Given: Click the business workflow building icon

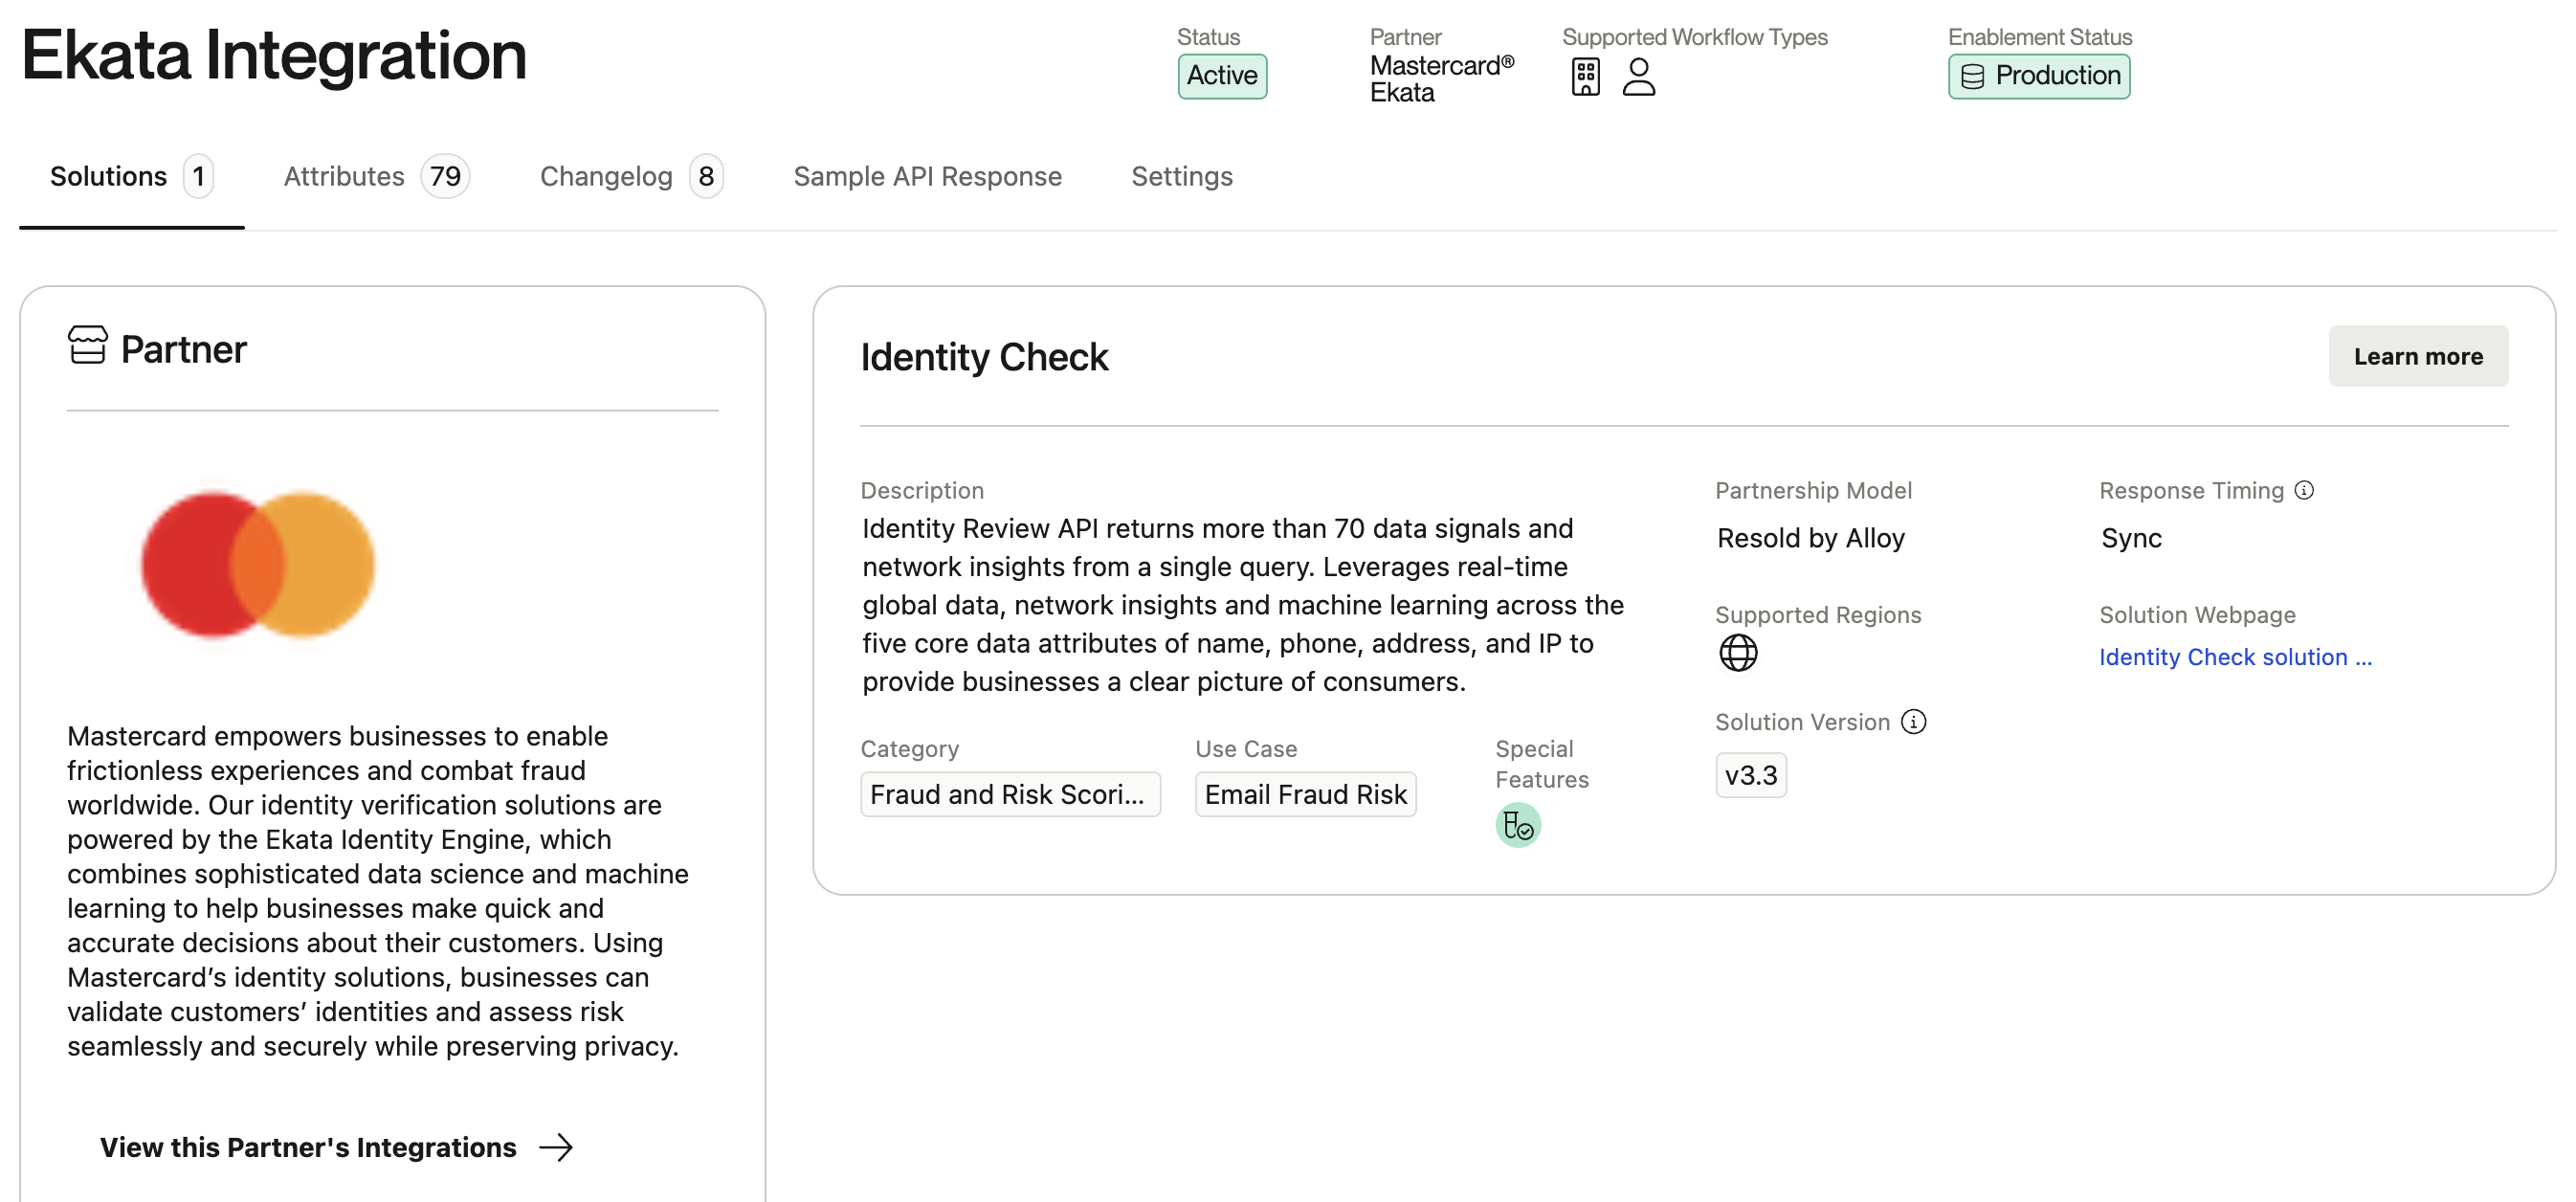Looking at the screenshot, I should [1585, 77].
